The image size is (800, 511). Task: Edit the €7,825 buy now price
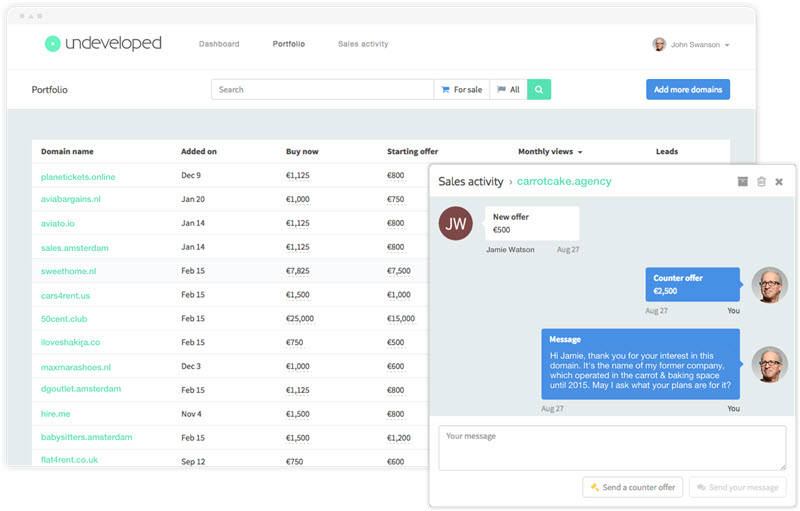[297, 271]
